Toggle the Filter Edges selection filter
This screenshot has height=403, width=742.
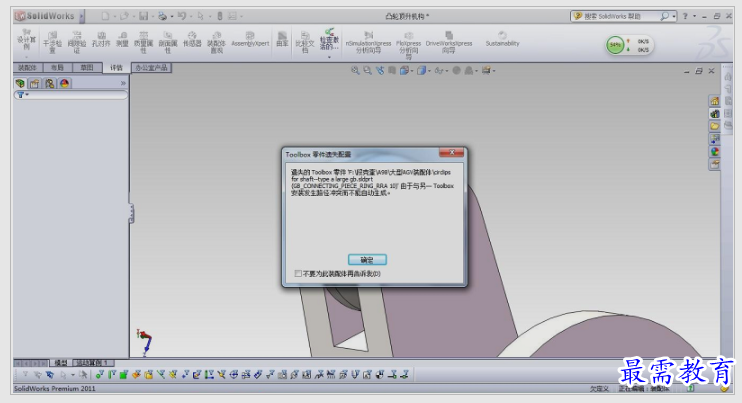tap(111, 375)
